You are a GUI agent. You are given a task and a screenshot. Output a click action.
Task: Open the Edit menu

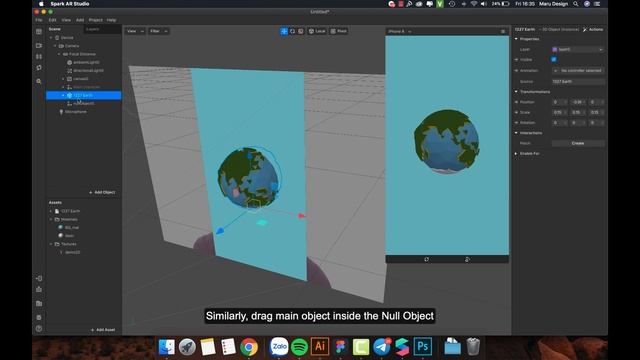point(53,20)
